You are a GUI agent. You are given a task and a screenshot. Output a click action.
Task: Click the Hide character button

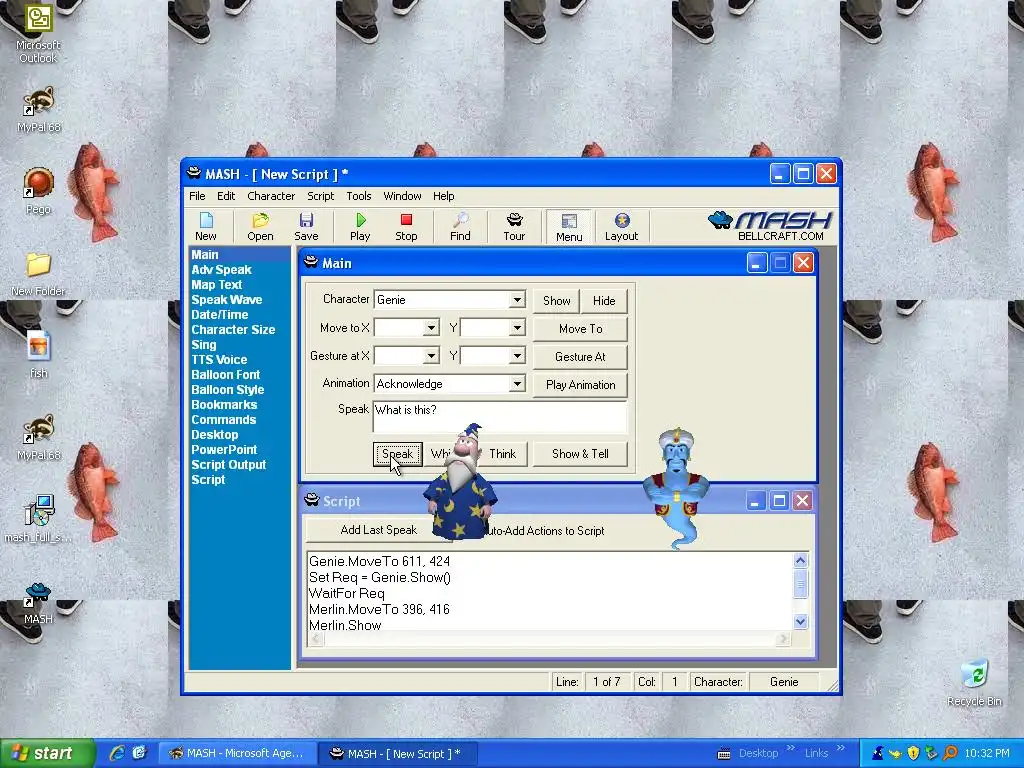coord(604,300)
